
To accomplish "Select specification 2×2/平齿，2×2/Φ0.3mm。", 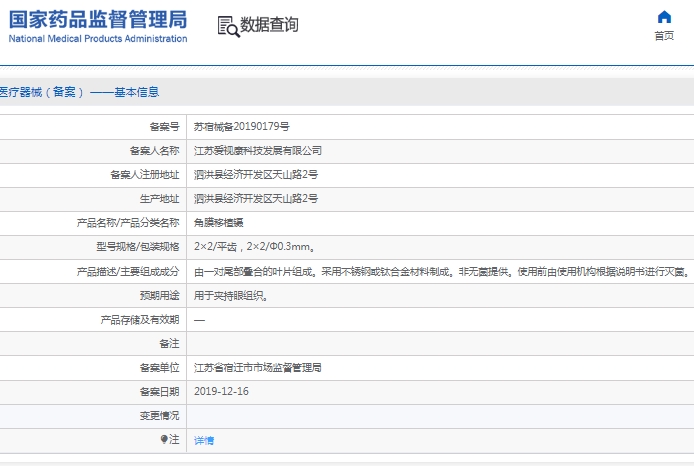I will 254,246.
